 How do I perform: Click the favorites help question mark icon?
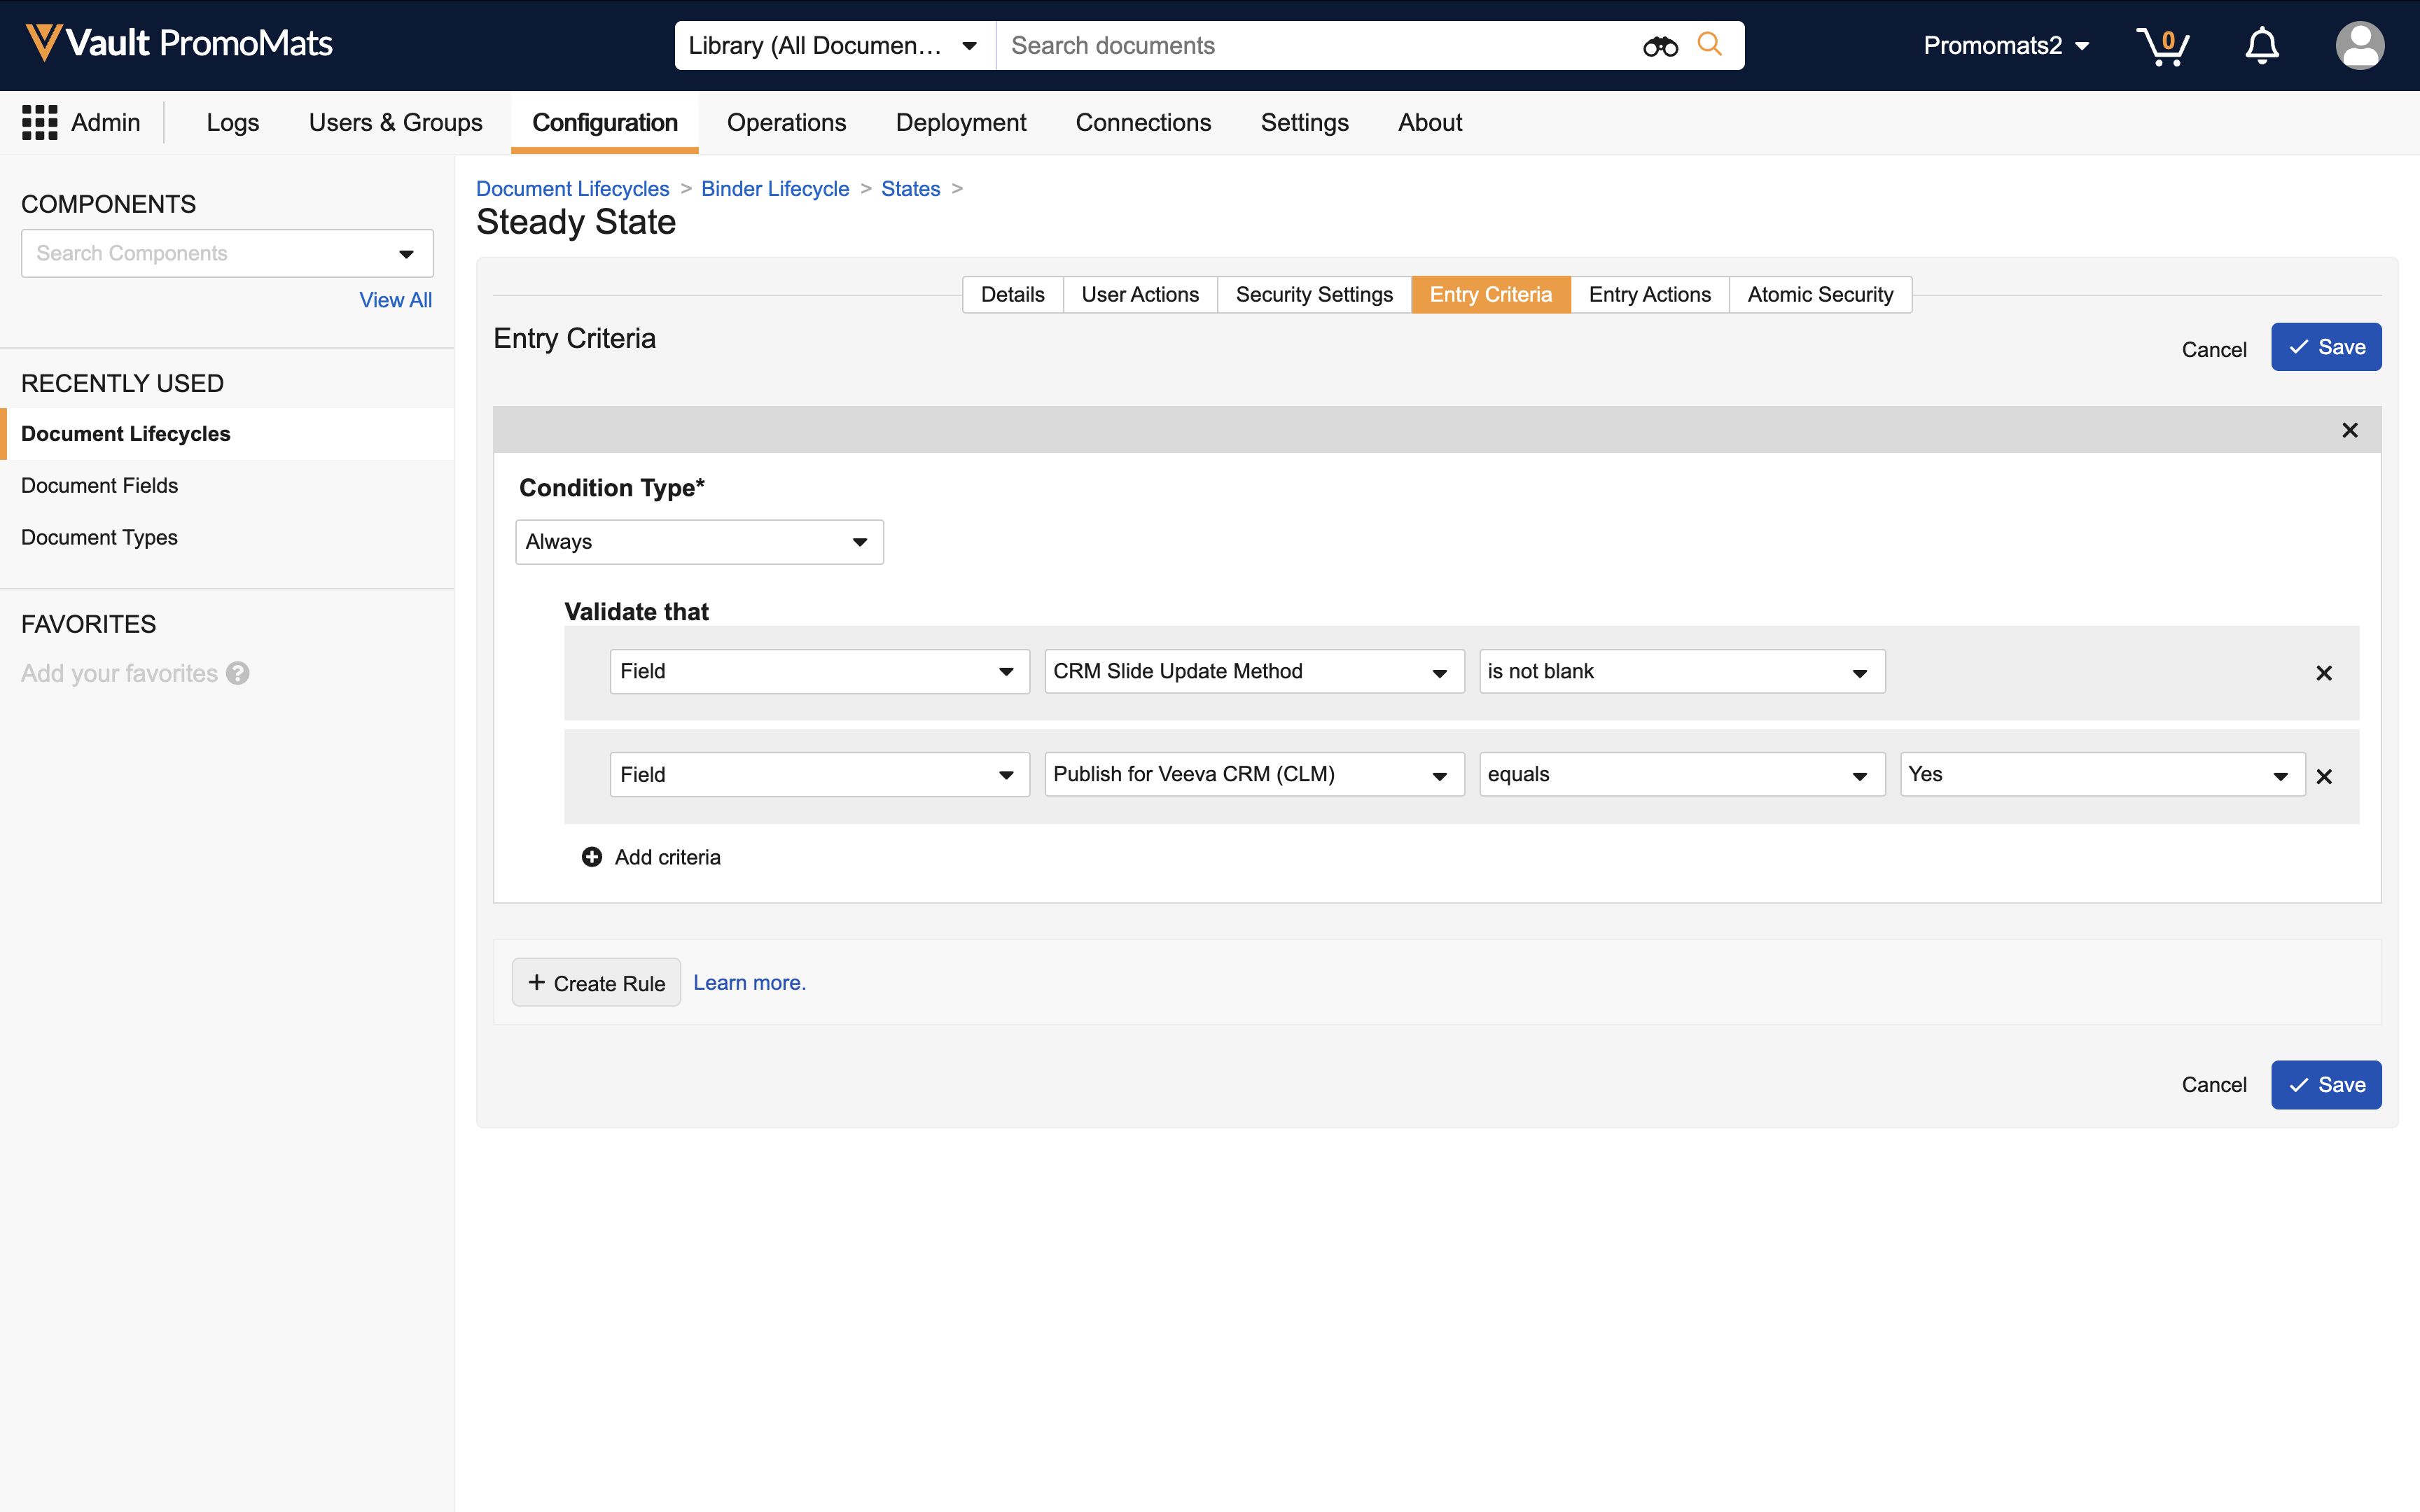pyautogui.click(x=238, y=673)
